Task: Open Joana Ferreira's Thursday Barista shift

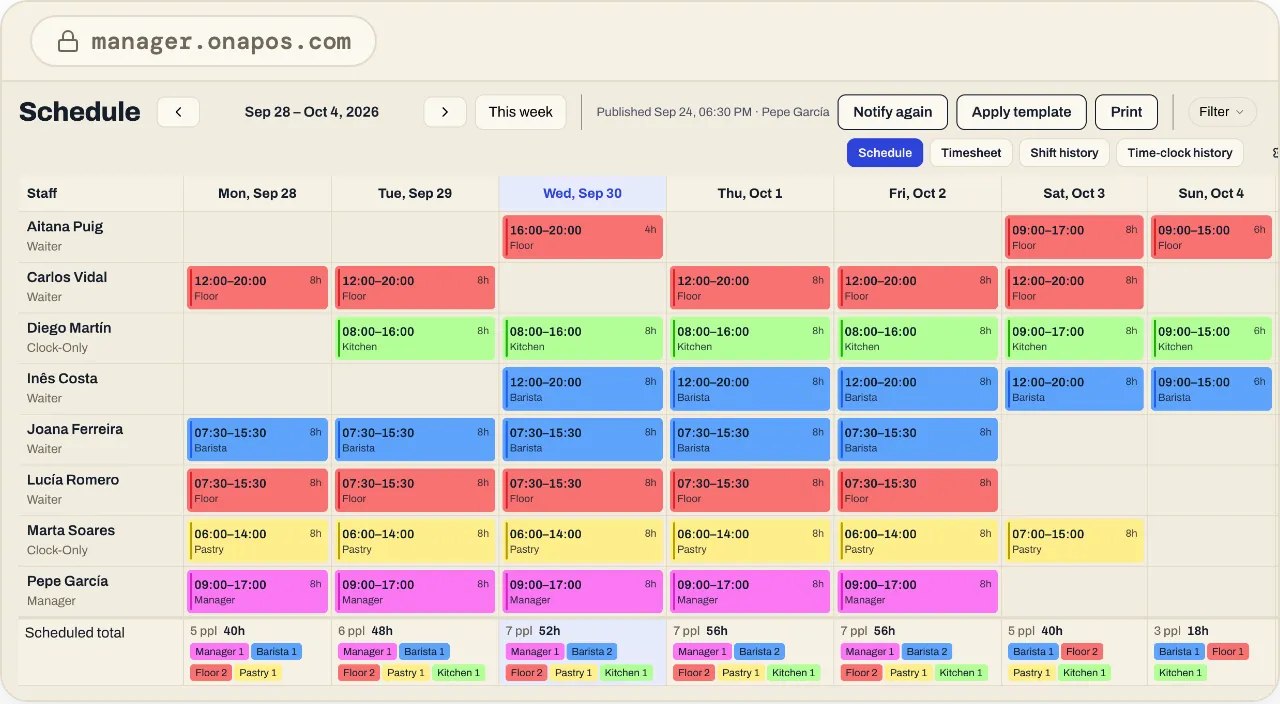Action: tap(750, 440)
